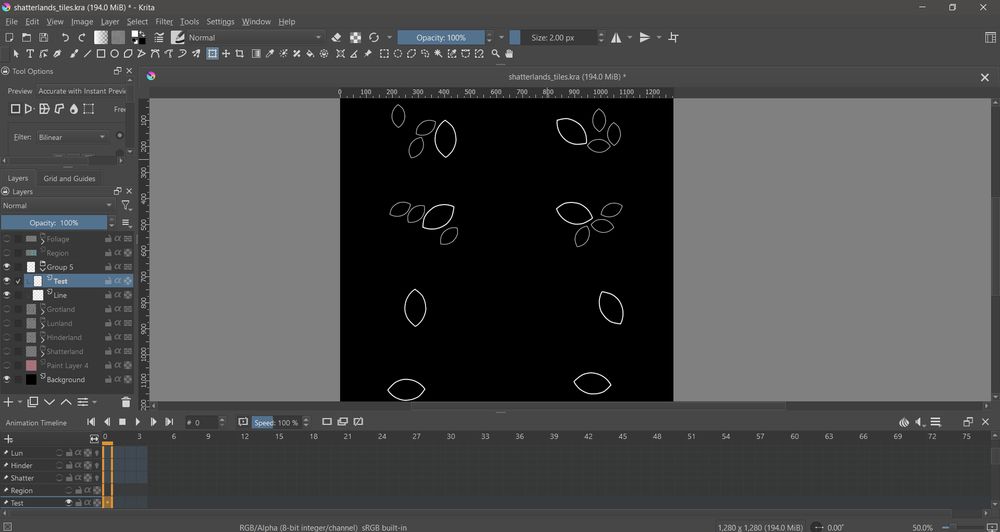Lock the Test layer in layer list
Screen dimensions: 1000x532
(108, 281)
